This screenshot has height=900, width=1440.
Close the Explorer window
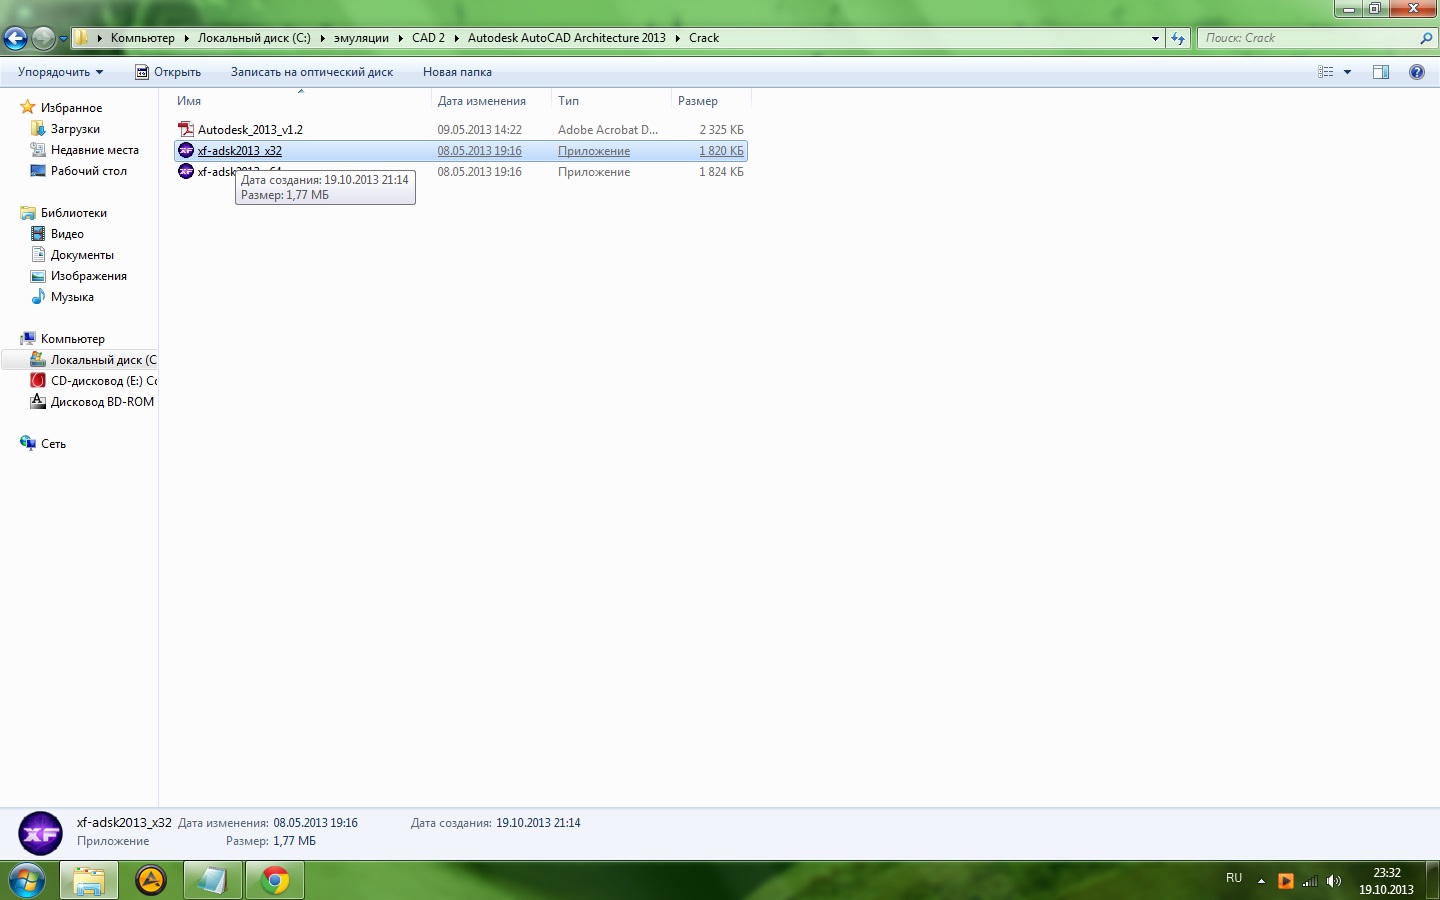[x=1413, y=9]
